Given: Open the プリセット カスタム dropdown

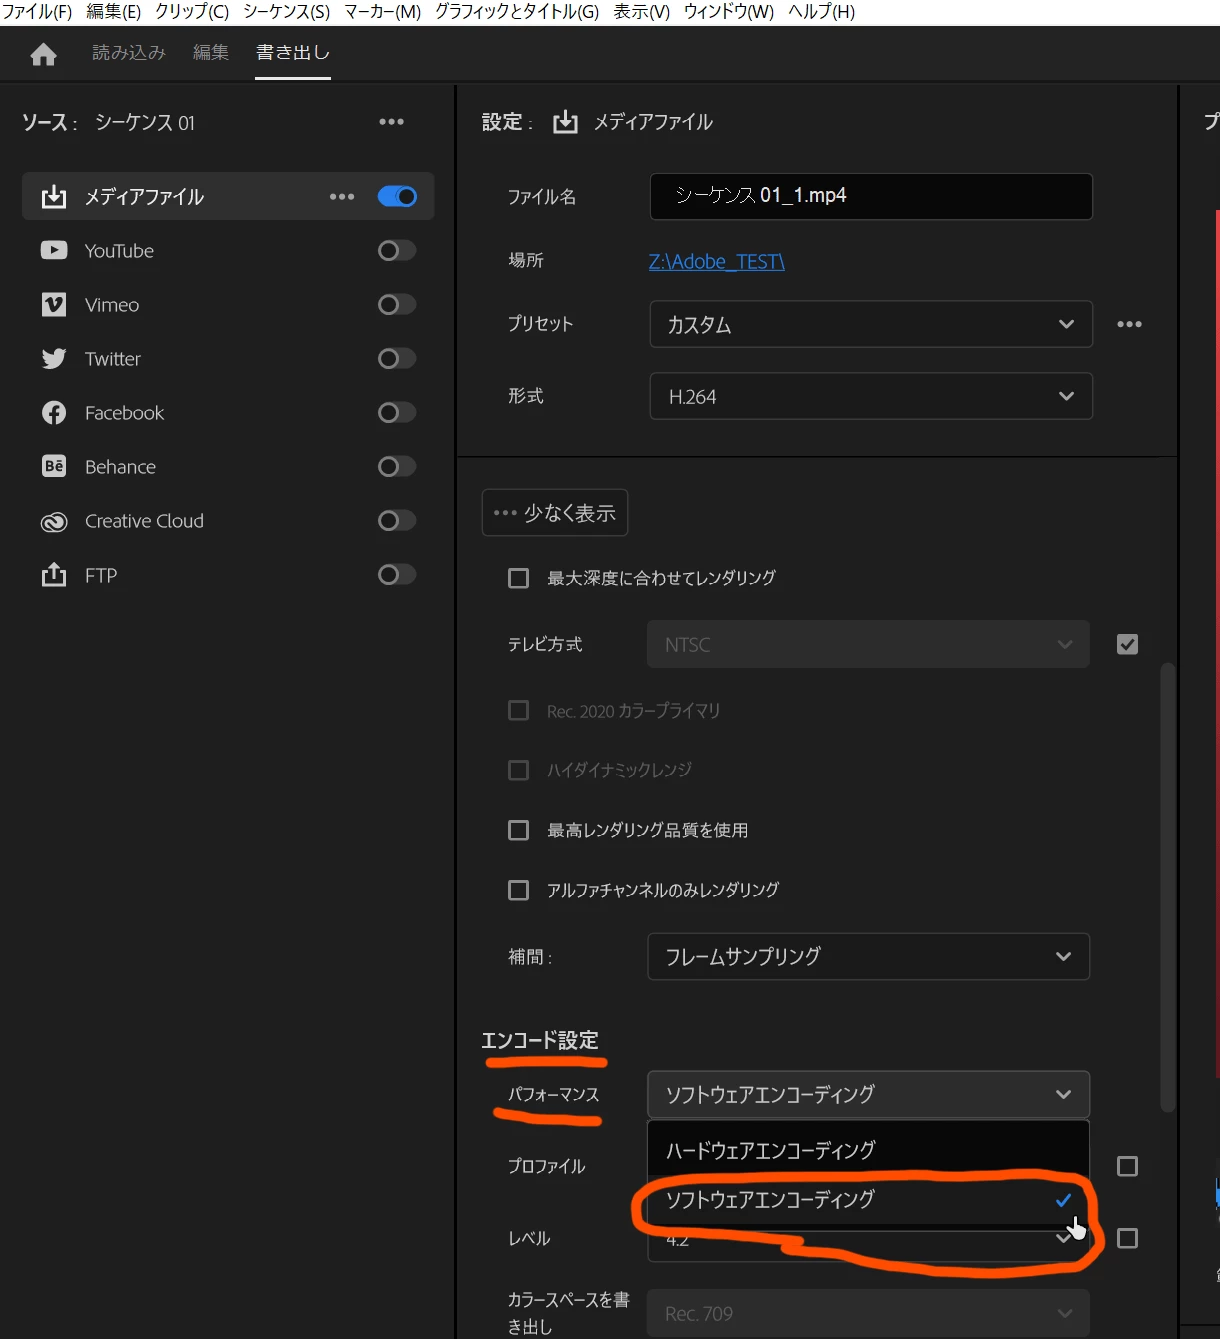Looking at the screenshot, I should coord(871,324).
